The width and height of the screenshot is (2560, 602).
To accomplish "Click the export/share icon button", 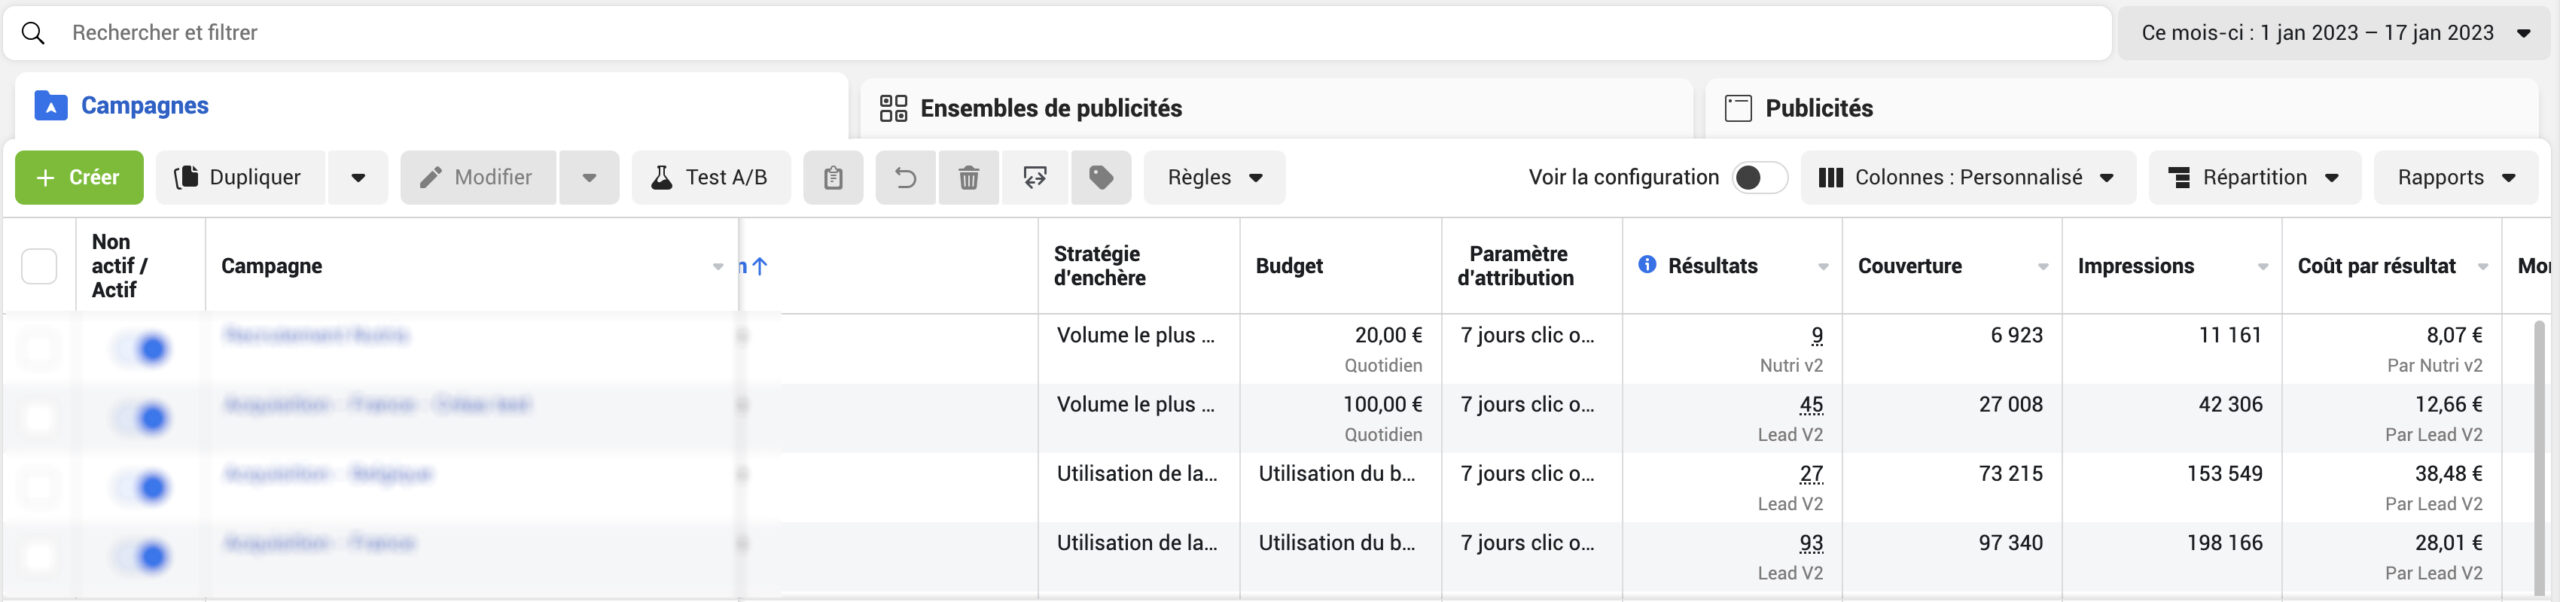I will pyautogui.click(x=1035, y=178).
